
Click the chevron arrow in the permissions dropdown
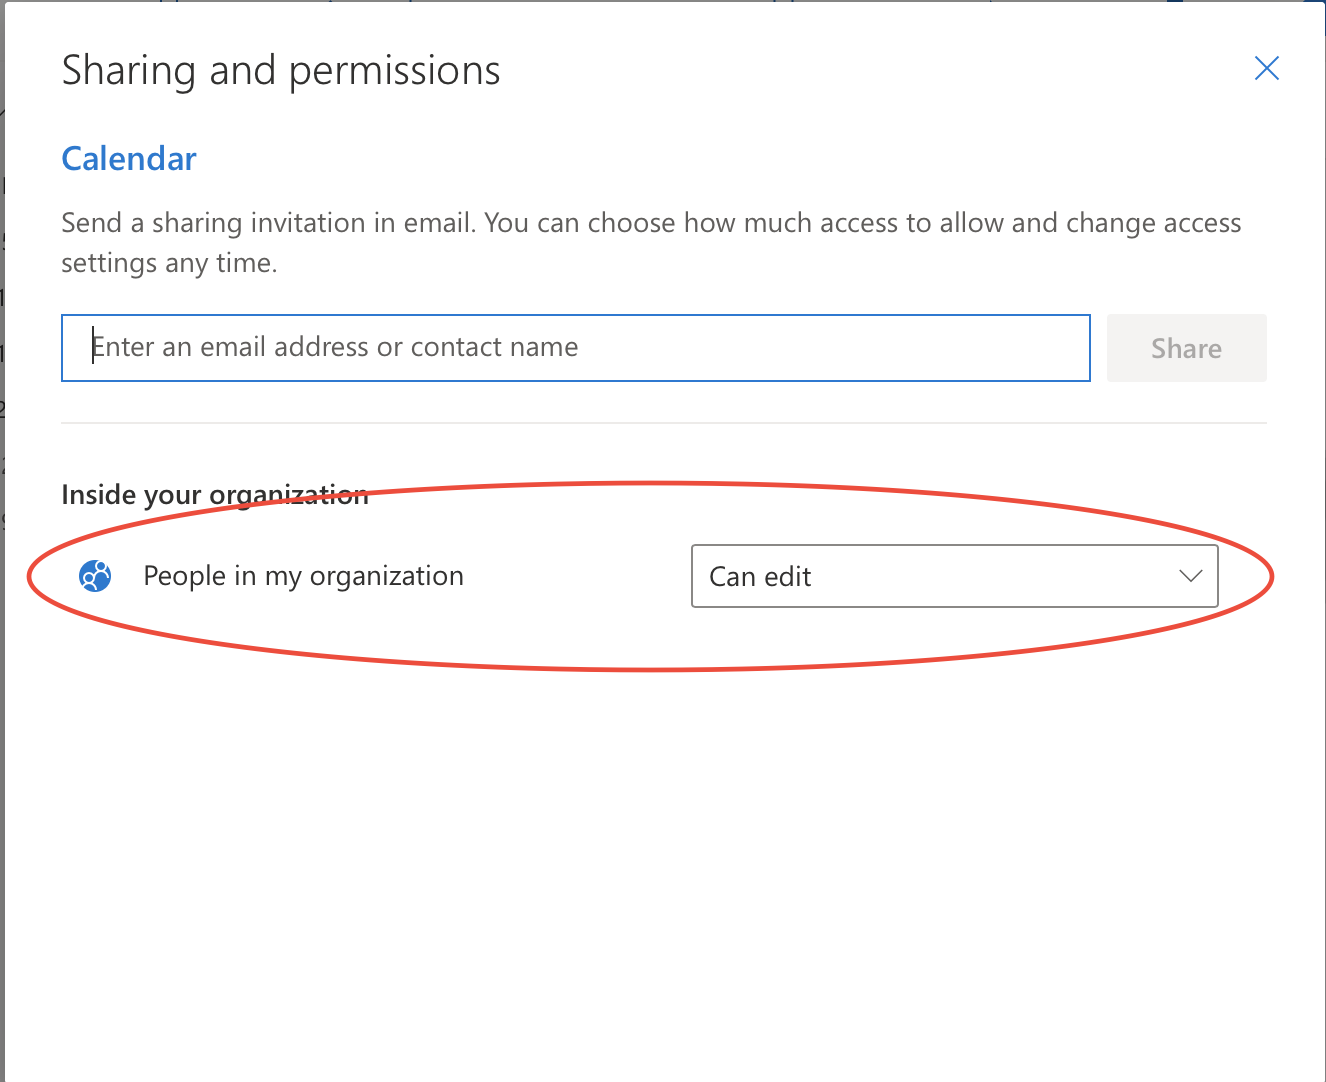[x=1189, y=576]
